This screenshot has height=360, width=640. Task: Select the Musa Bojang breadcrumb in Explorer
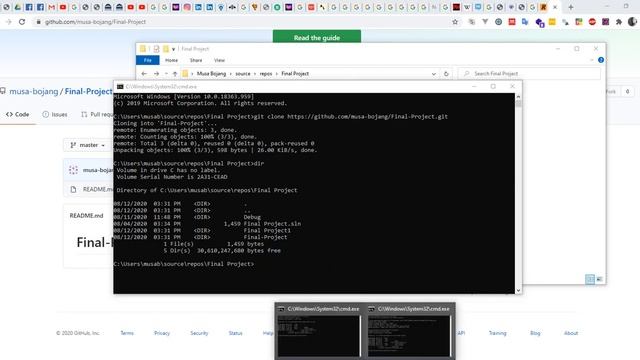211,73
